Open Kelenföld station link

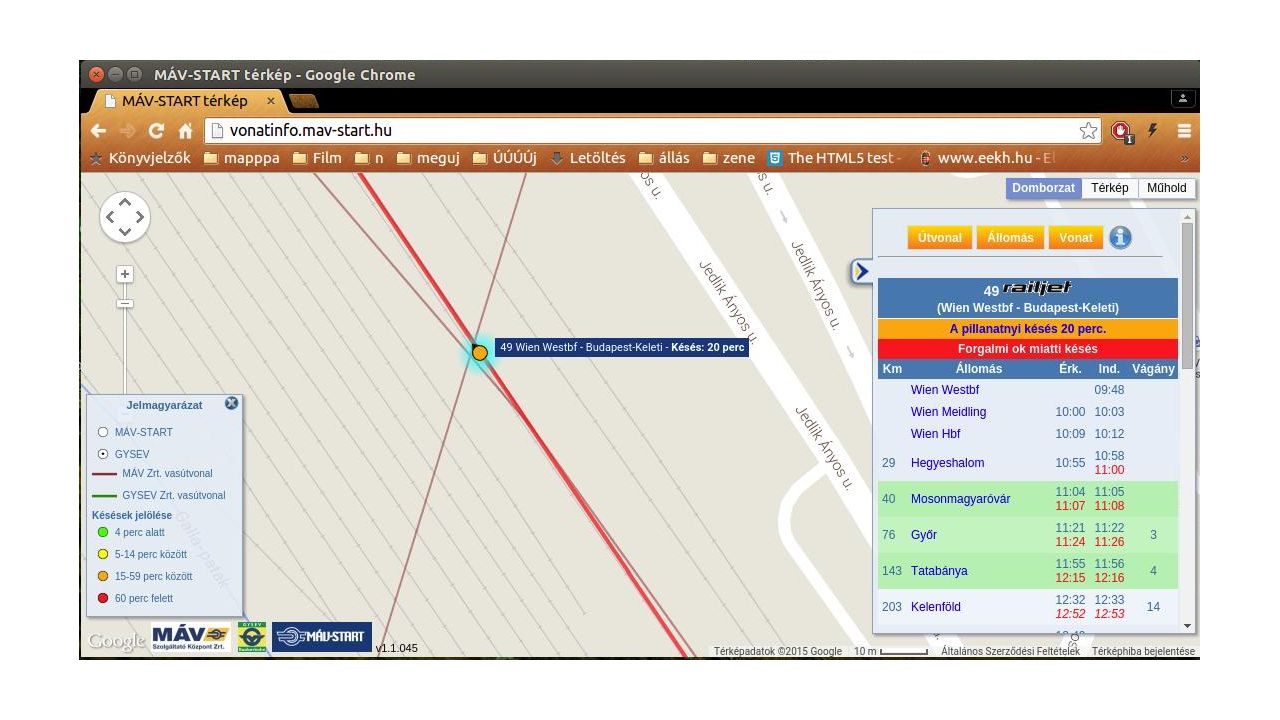pyautogui.click(x=936, y=607)
